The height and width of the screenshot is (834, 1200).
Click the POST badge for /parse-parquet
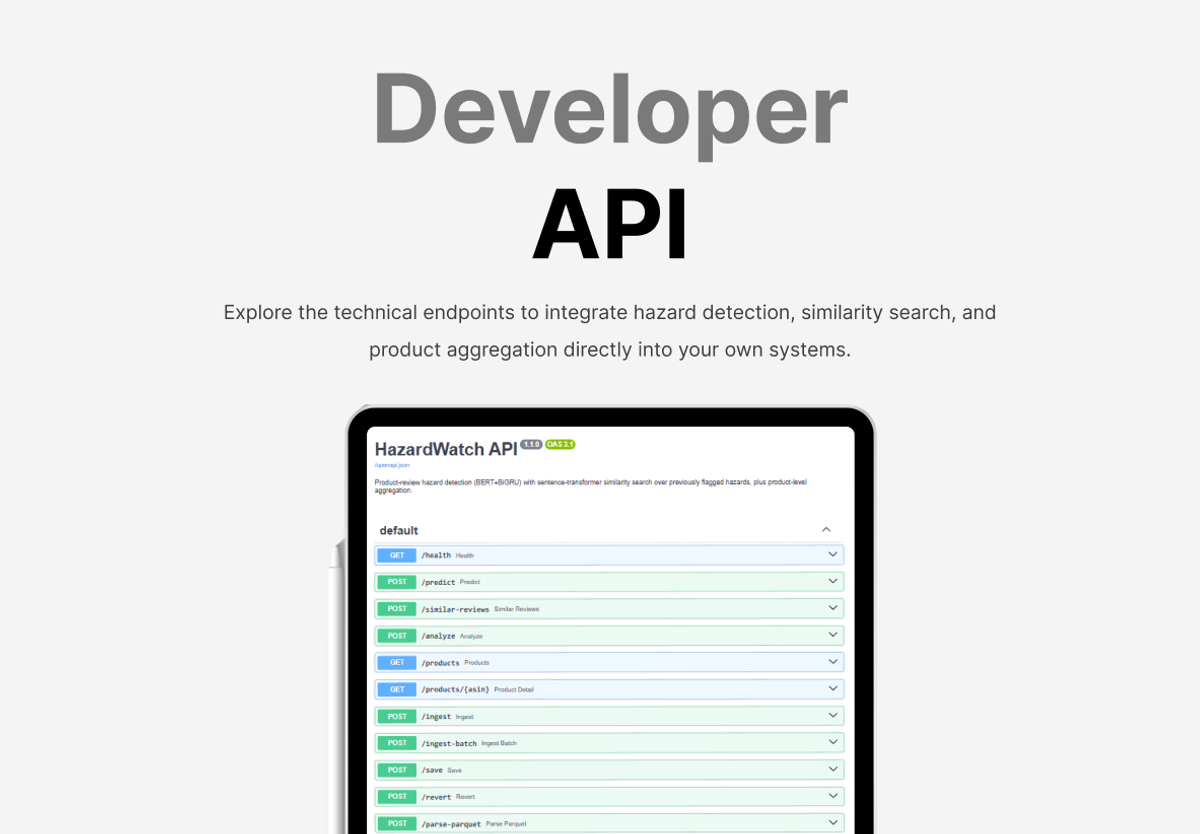(x=397, y=824)
